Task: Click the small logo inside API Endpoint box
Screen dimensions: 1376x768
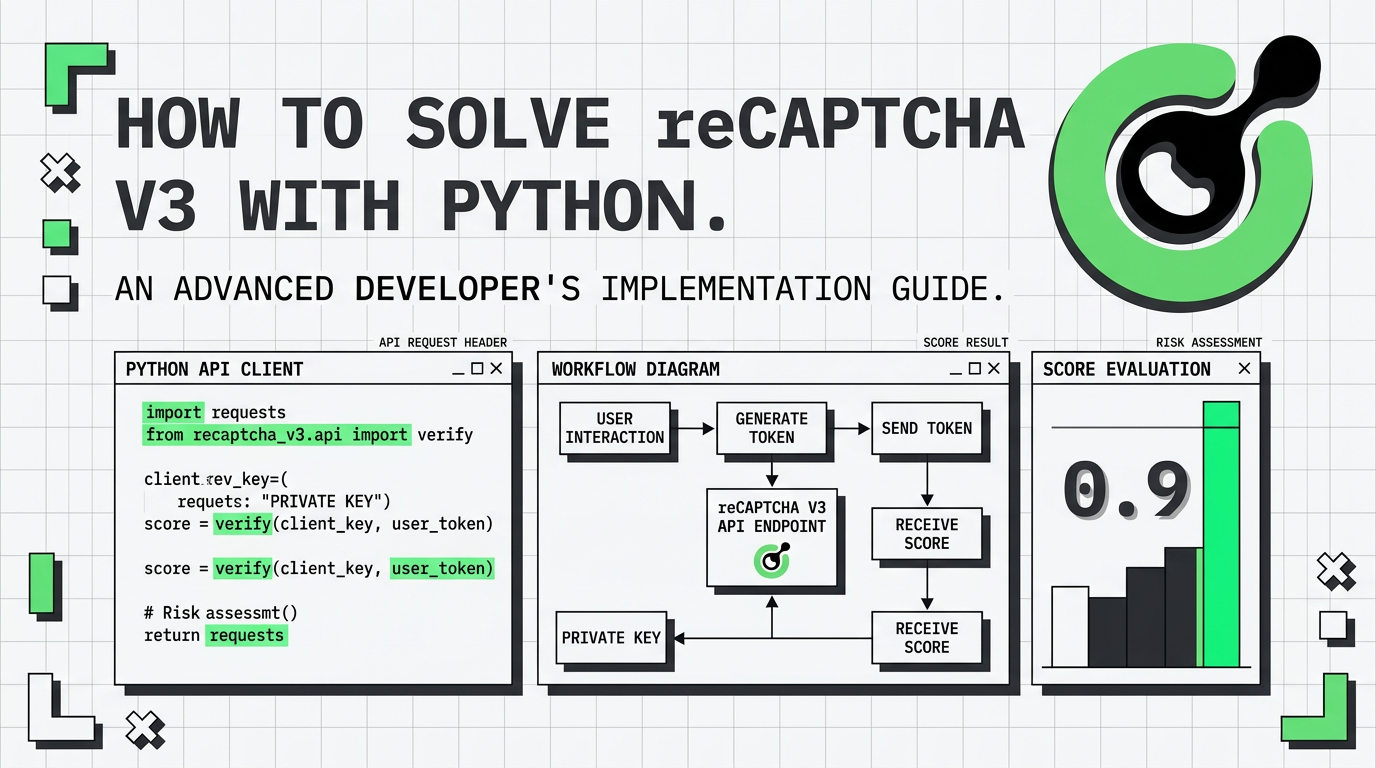Action: click(771, 561)
